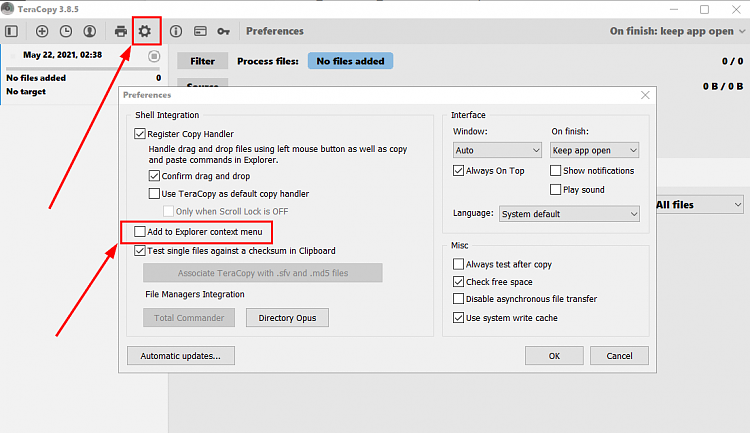
Task: Click the user profile icon in toolbar
Action: pyautogui.click(x=89, y=31)
